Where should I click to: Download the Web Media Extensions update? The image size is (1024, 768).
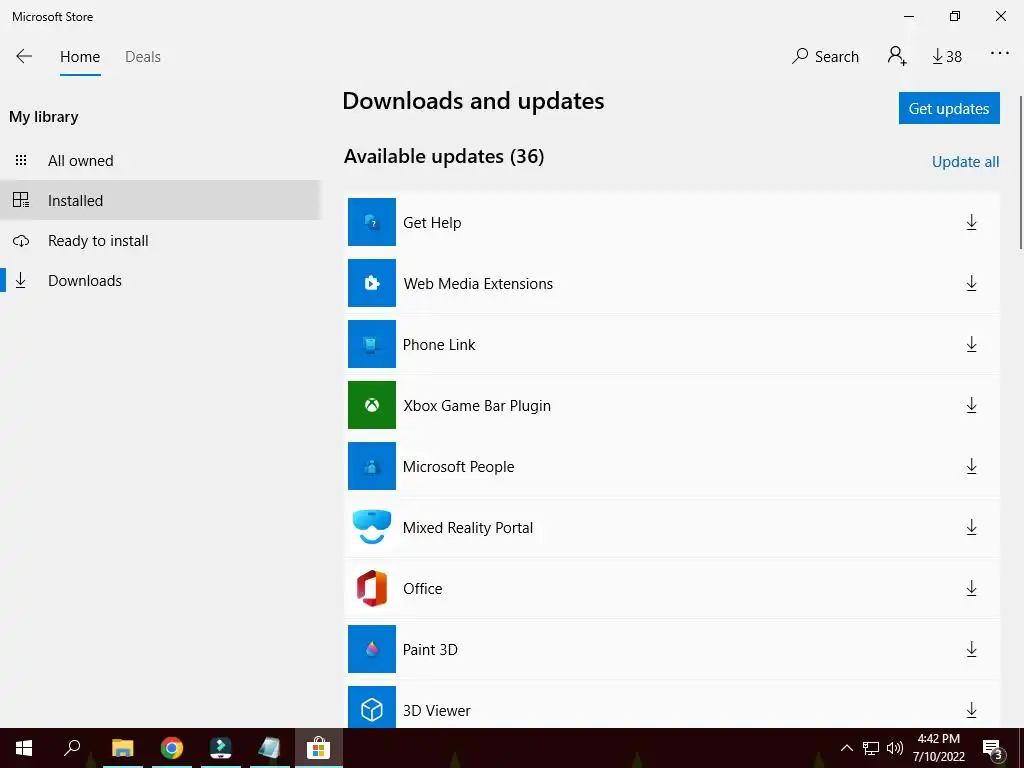pyautogui.click(x=971, y=283)
